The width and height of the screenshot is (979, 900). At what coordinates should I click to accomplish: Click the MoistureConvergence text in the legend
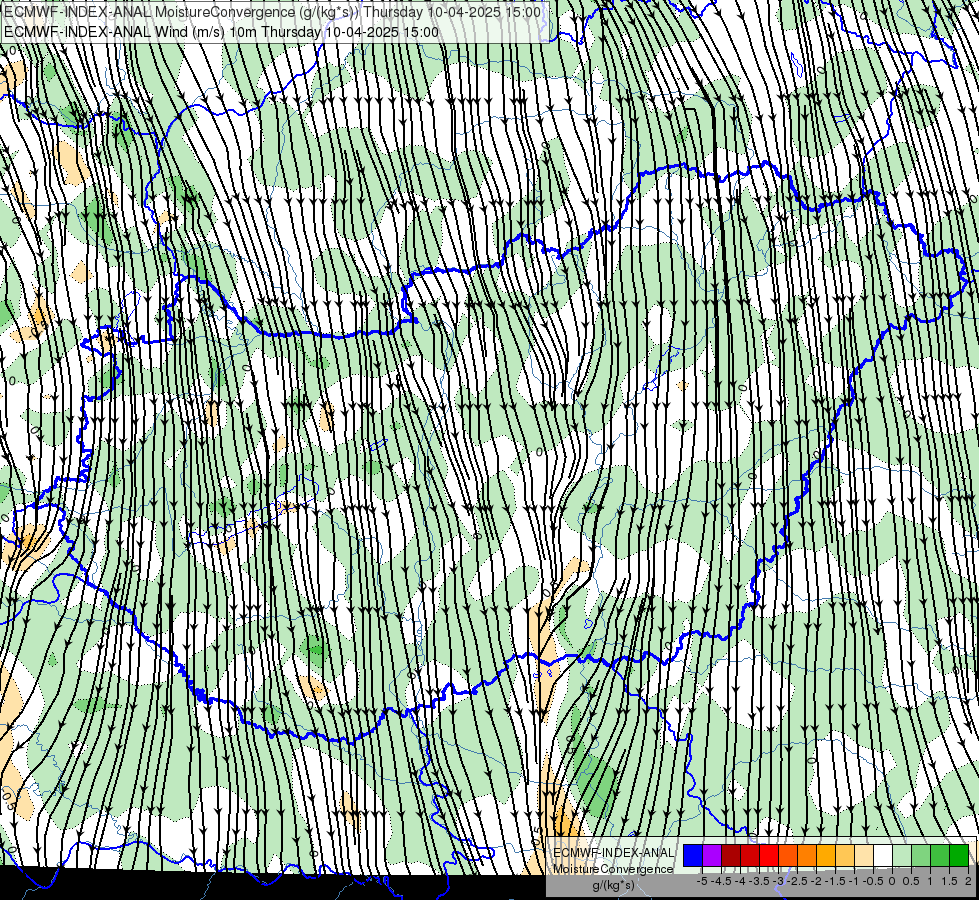click(613, 869)
